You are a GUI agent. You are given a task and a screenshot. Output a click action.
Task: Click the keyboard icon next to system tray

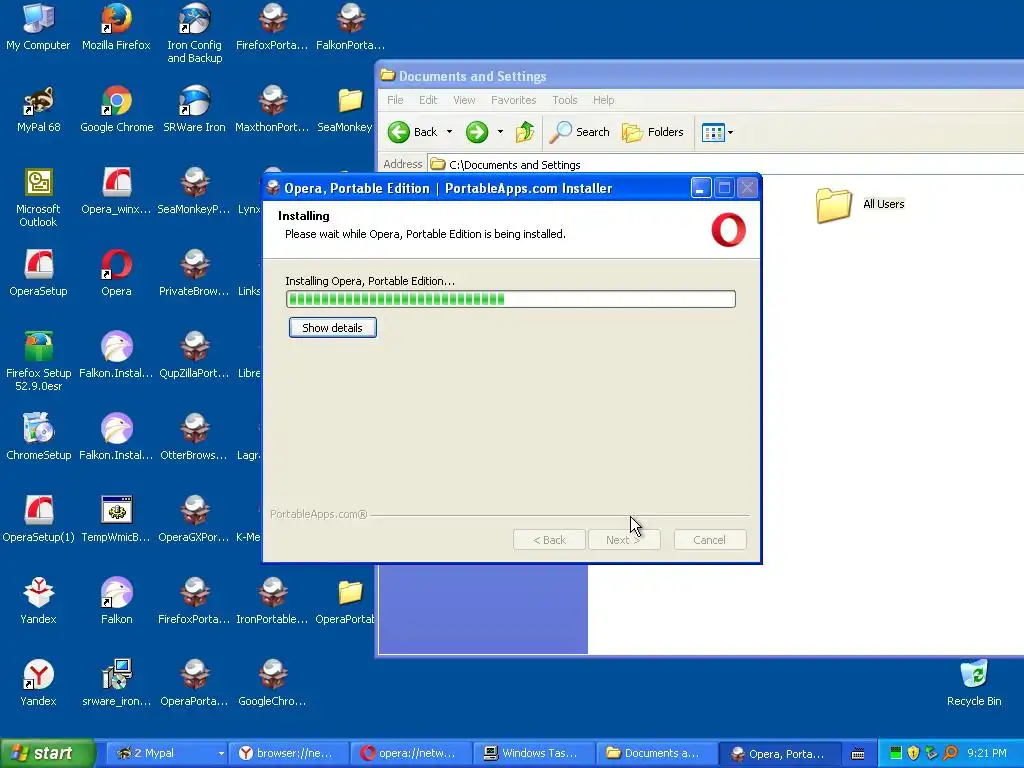(858, 754)
